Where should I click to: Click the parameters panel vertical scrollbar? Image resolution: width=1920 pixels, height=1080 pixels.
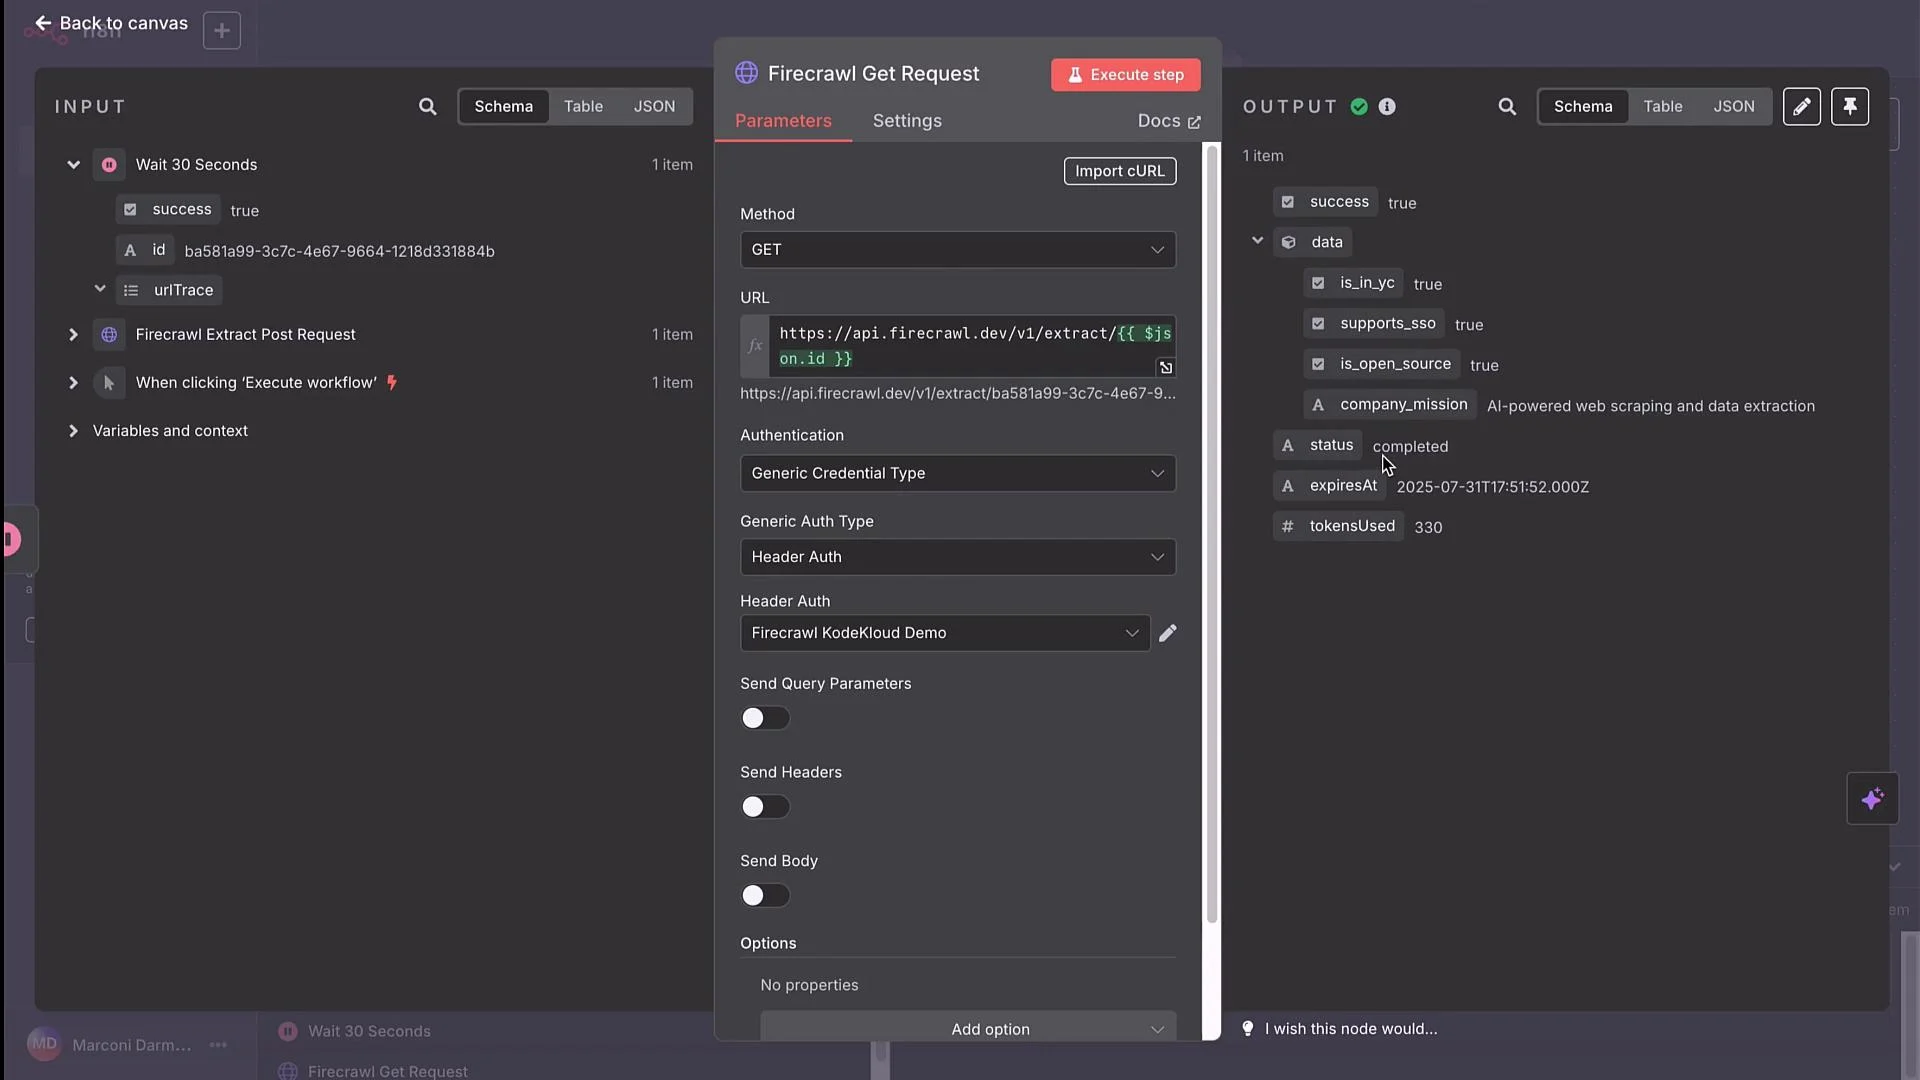[x=1212, y=535]
